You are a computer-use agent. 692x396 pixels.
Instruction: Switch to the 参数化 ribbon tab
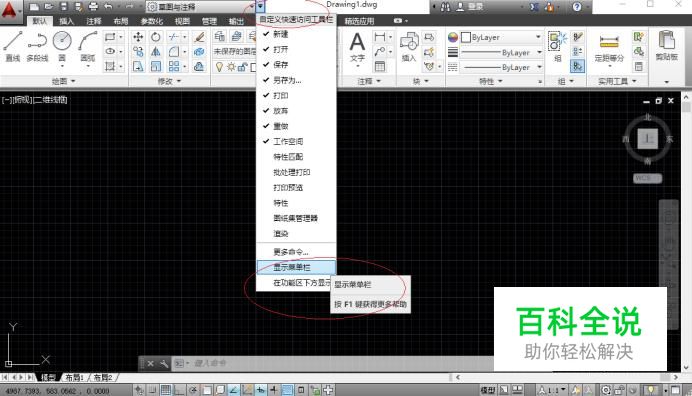[151, 21]
